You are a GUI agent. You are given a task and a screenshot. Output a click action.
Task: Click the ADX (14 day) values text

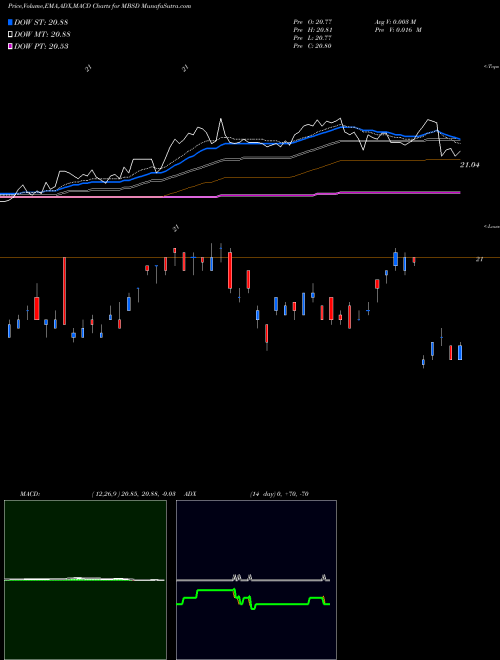(279, 494)
